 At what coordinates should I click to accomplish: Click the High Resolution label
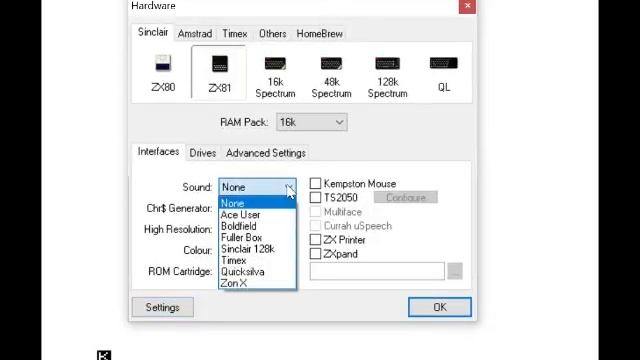(178, 229)
